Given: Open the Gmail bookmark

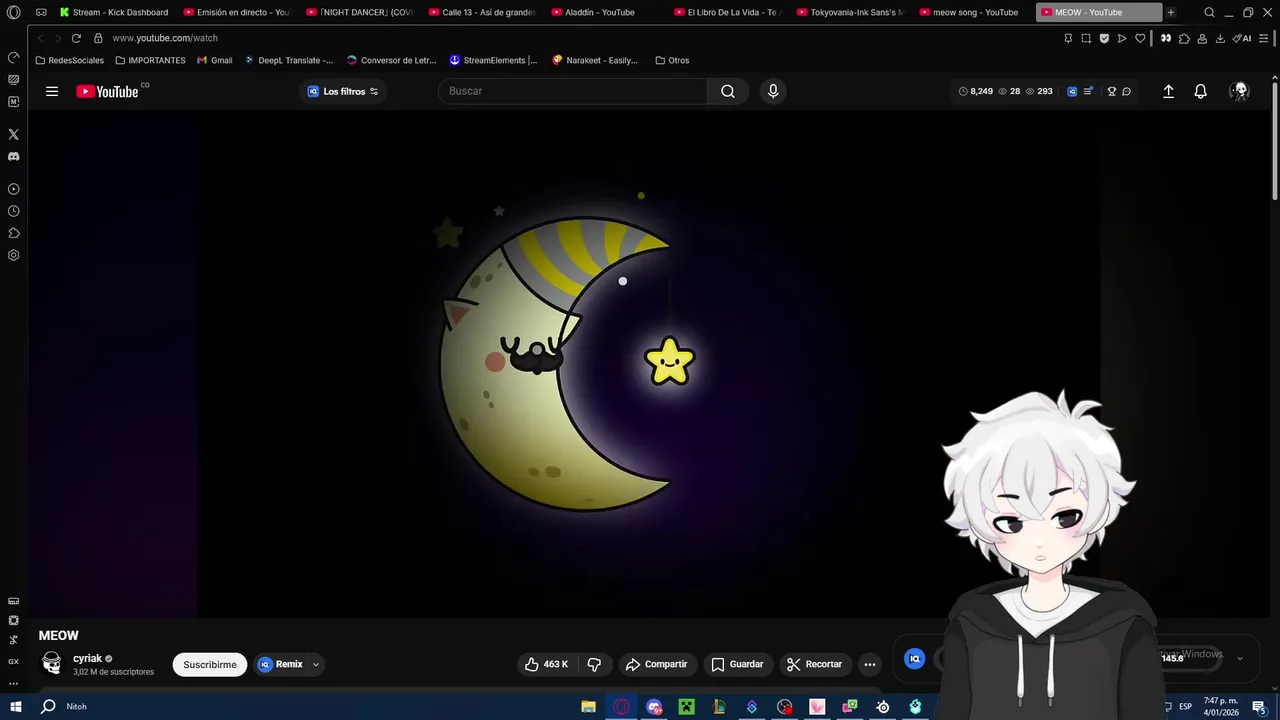Looking at the screenshot, I should click(215, 60).
